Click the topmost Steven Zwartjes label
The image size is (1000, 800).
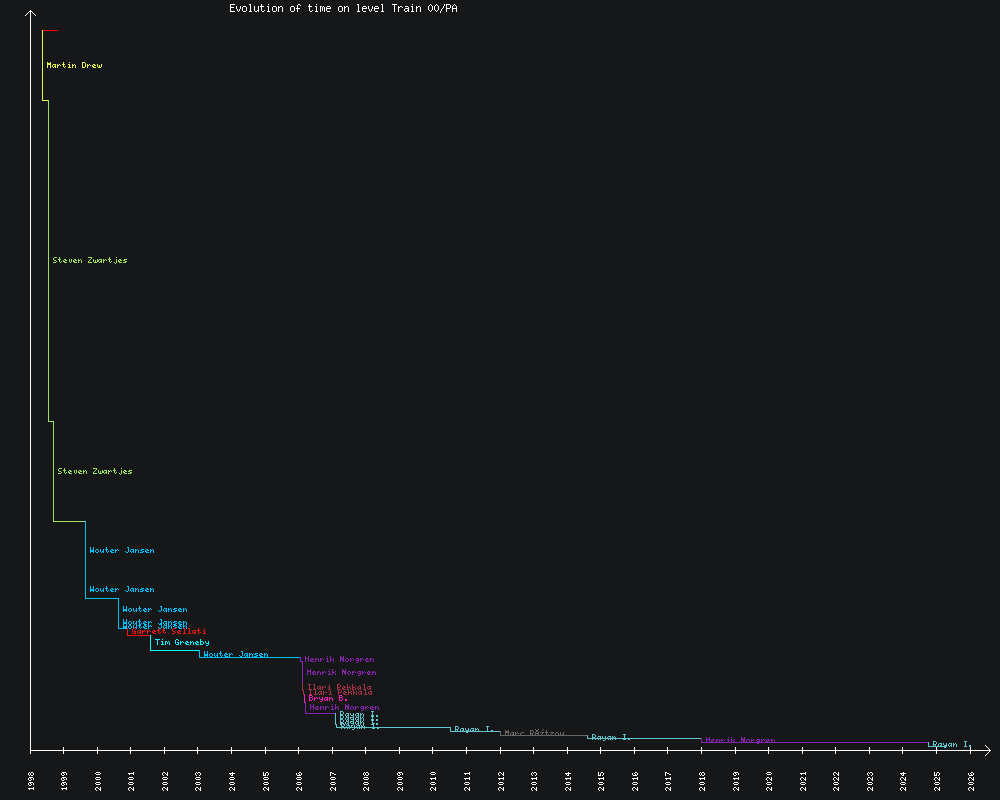pos(90,261)
